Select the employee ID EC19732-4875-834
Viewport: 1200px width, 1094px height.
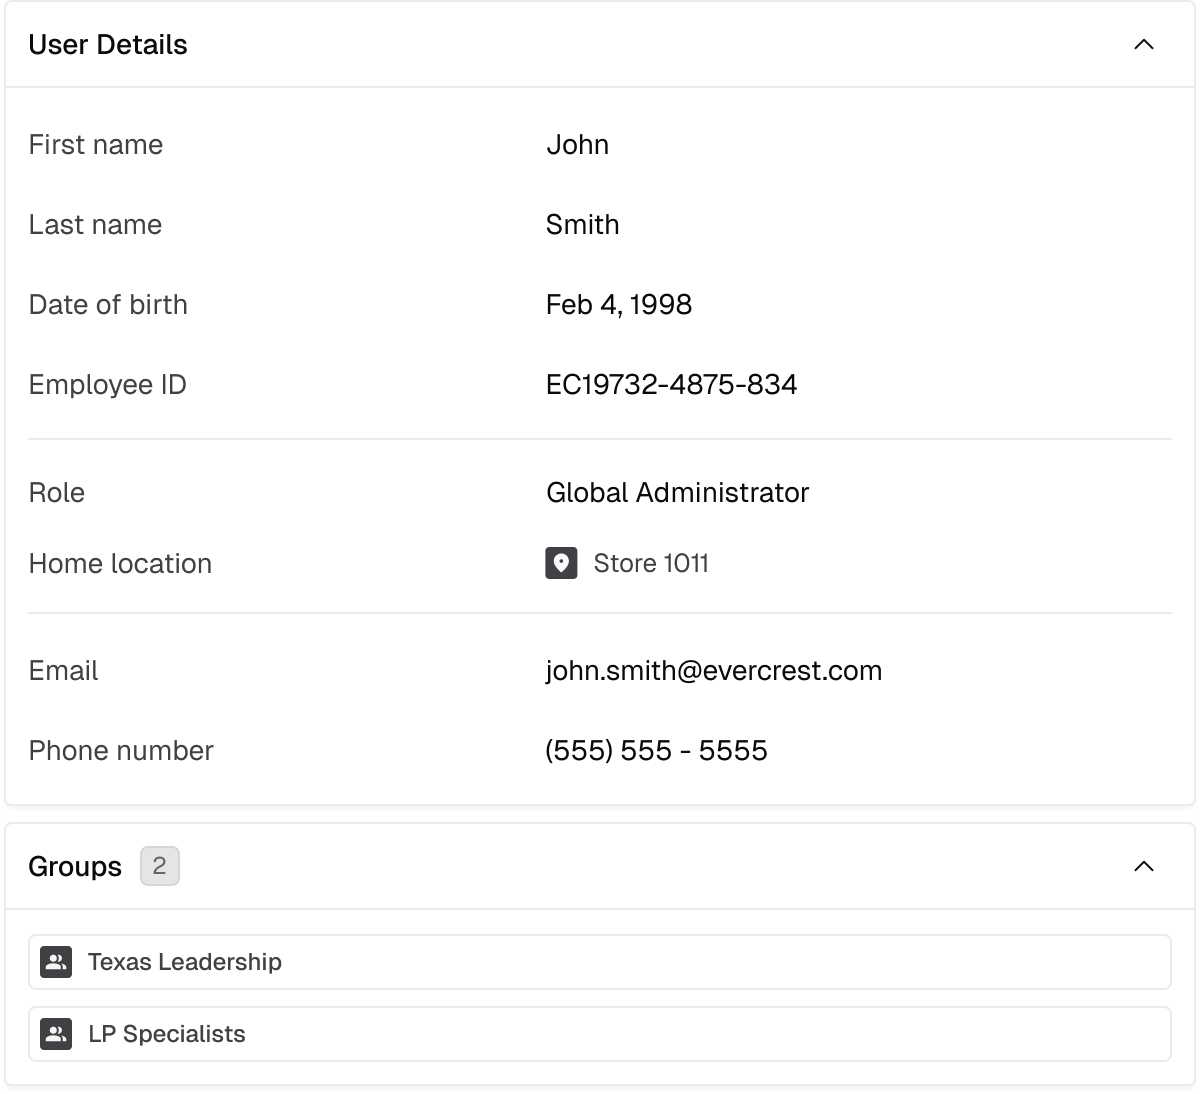click(671, 385)
